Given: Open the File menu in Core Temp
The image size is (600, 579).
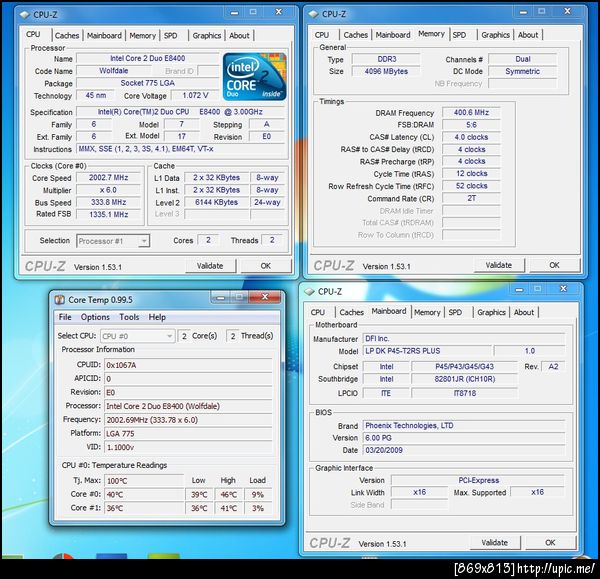Looking at the screenshot, I should (x=65, y=317).
